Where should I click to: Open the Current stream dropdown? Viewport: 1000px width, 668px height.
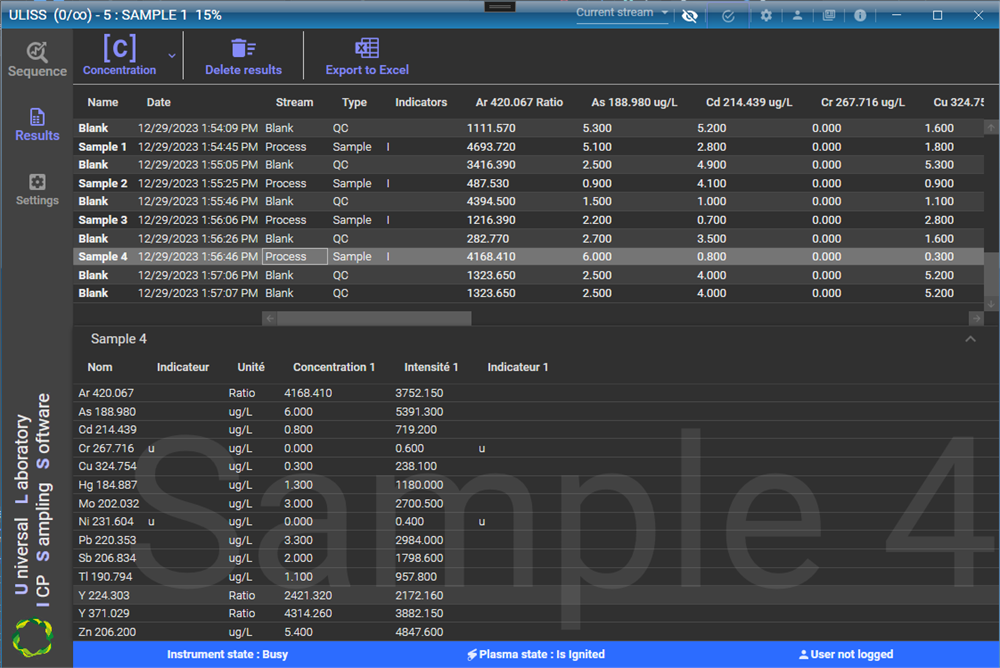click(x=622, y=13)
